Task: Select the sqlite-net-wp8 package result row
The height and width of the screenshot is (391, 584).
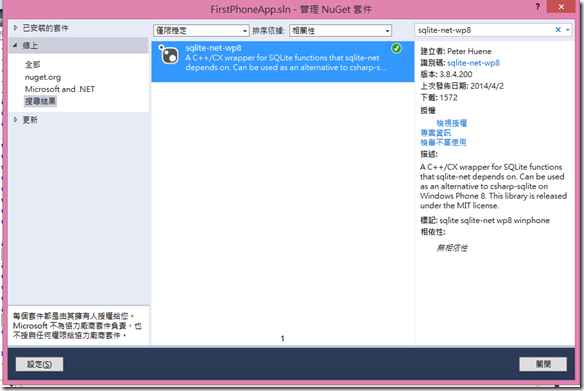Action: pyautogui.click(x=283, y=61)
